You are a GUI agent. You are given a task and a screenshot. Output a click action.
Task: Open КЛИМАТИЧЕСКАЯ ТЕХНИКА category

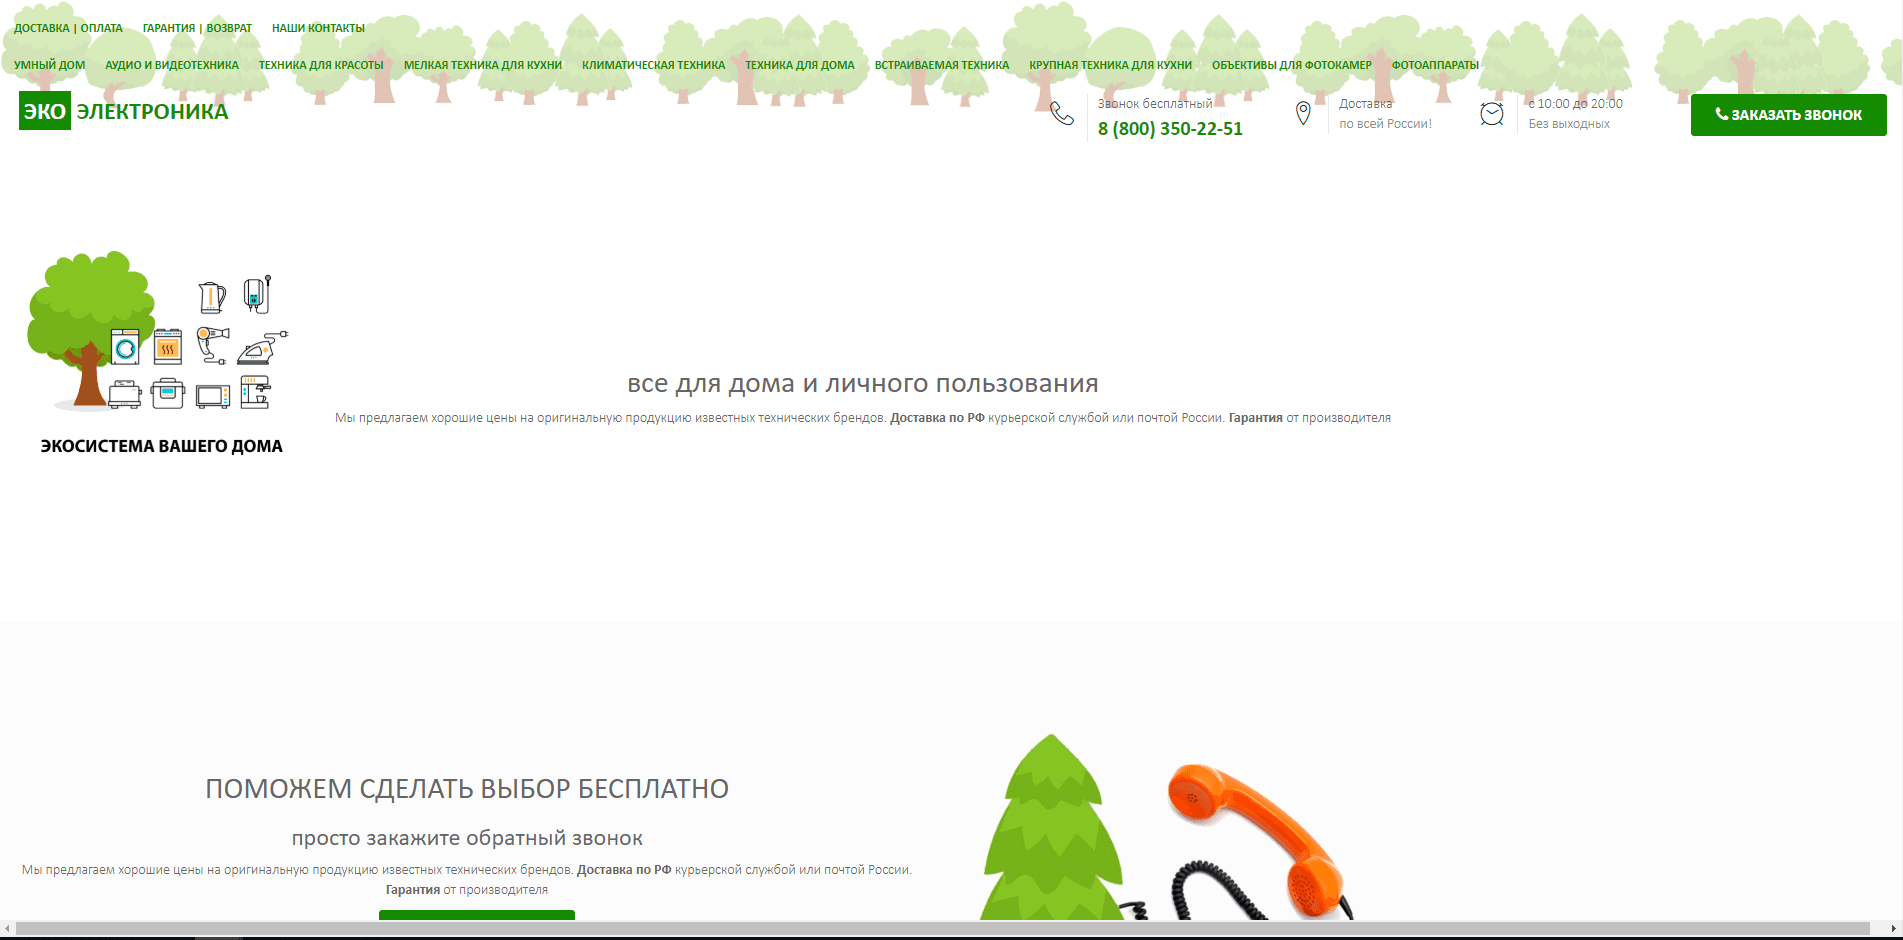[x=653, y=65]
